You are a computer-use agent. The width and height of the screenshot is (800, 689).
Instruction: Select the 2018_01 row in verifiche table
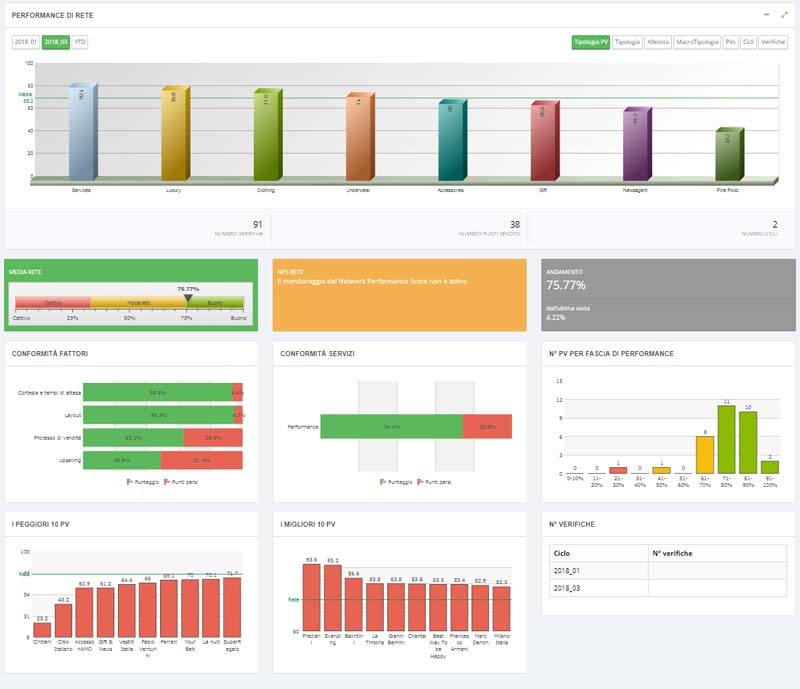(670, 571)
